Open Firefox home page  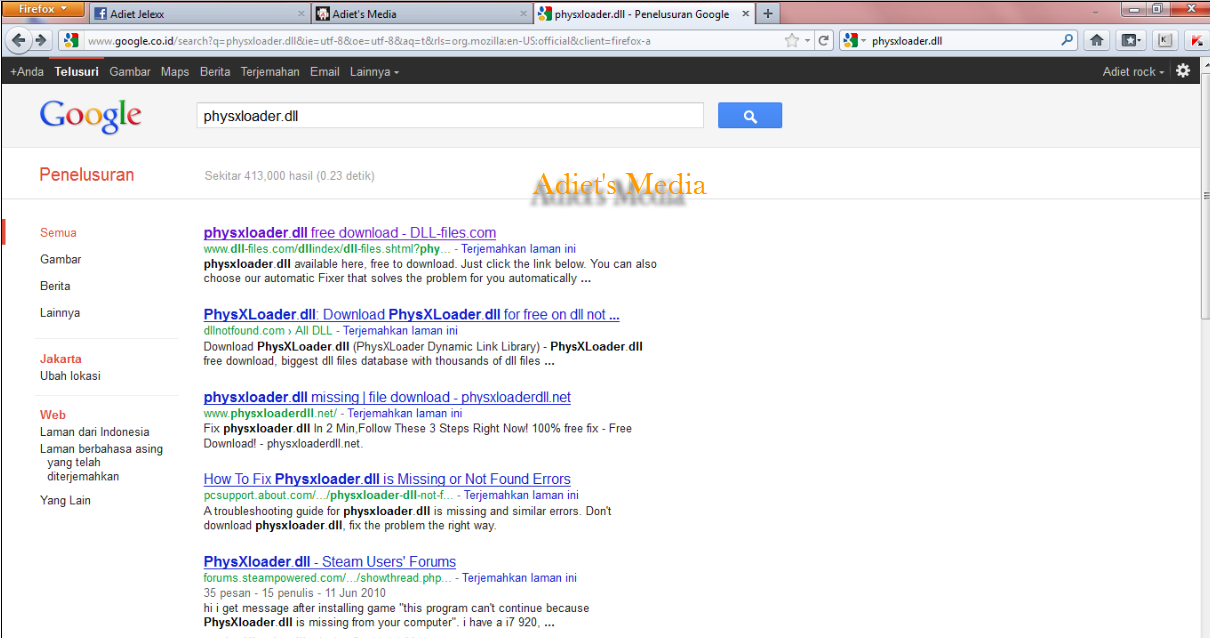(x=1097, y=41)
